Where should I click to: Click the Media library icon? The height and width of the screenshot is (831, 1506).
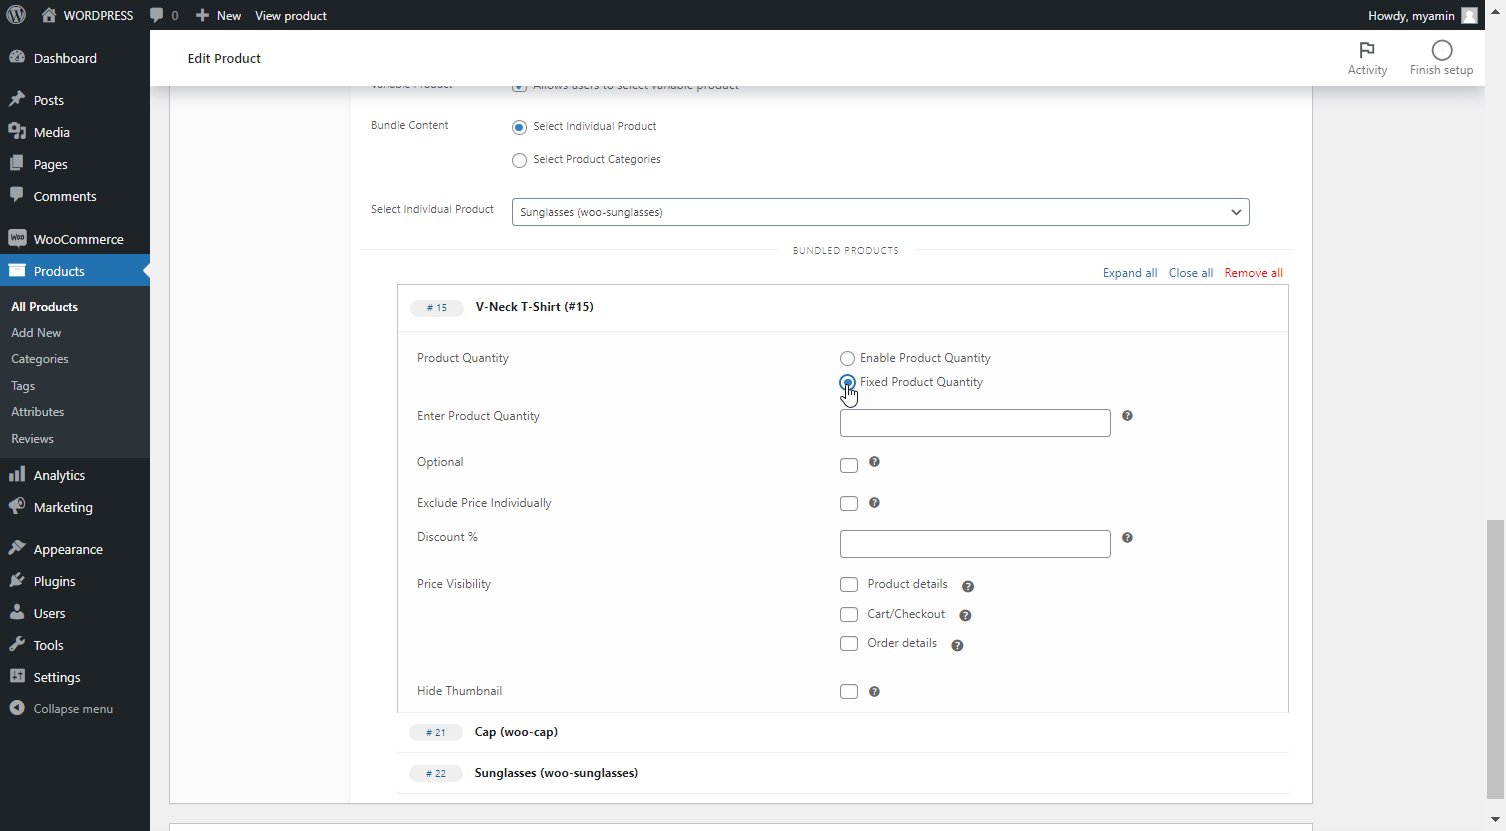[17, 131]
